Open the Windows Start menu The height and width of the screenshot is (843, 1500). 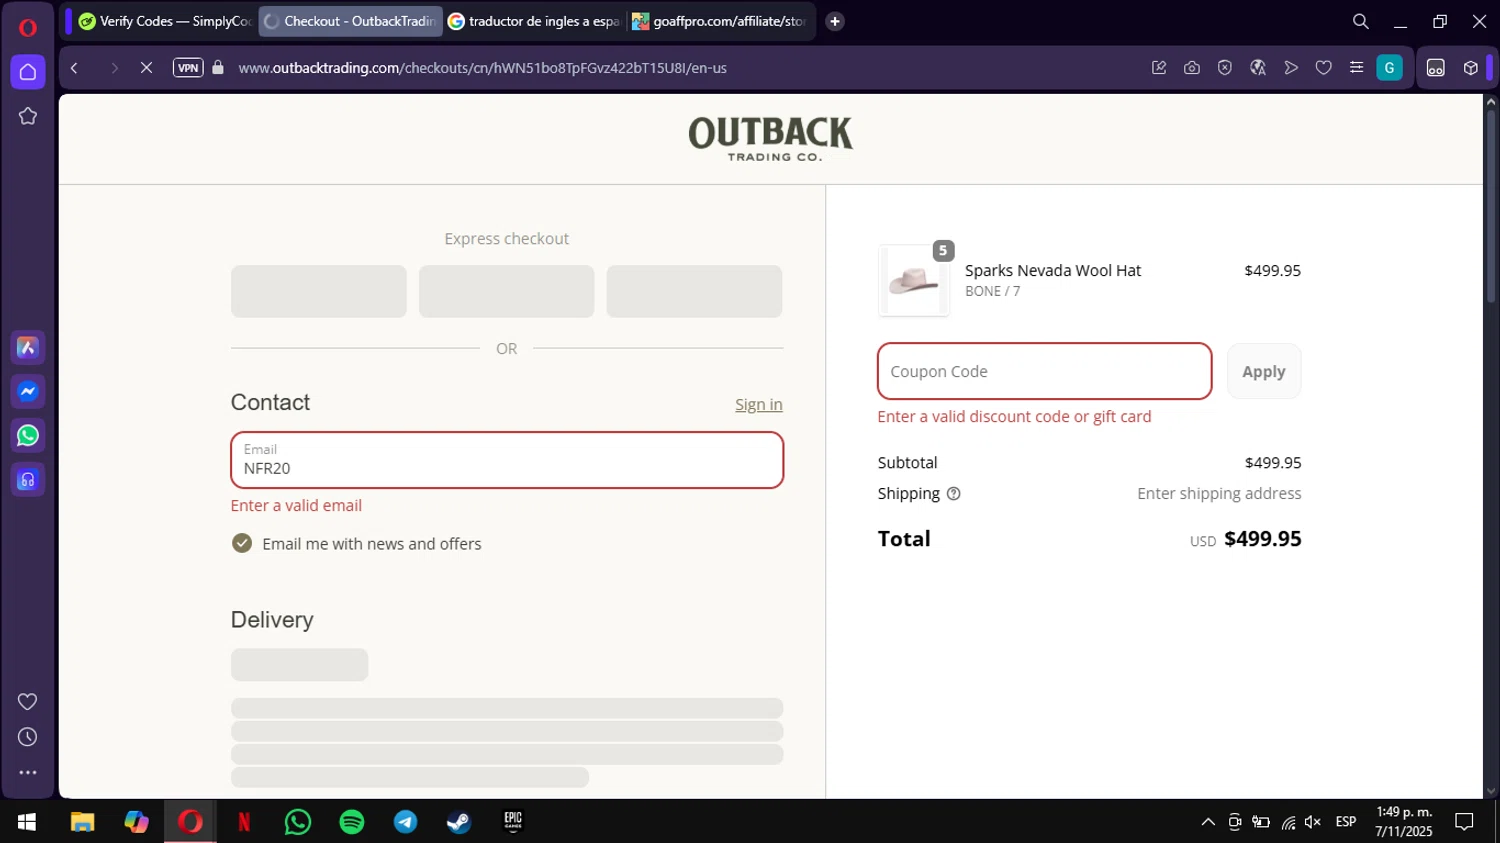click(27, 822)
